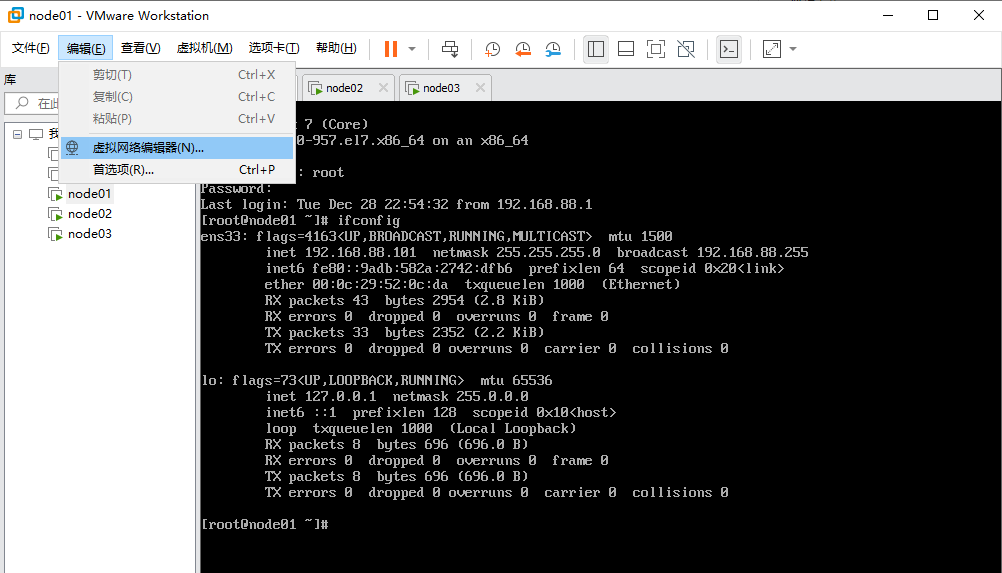
Task: Click the VMware Workstation title bar logo
Action: click(x=16, y=15)
